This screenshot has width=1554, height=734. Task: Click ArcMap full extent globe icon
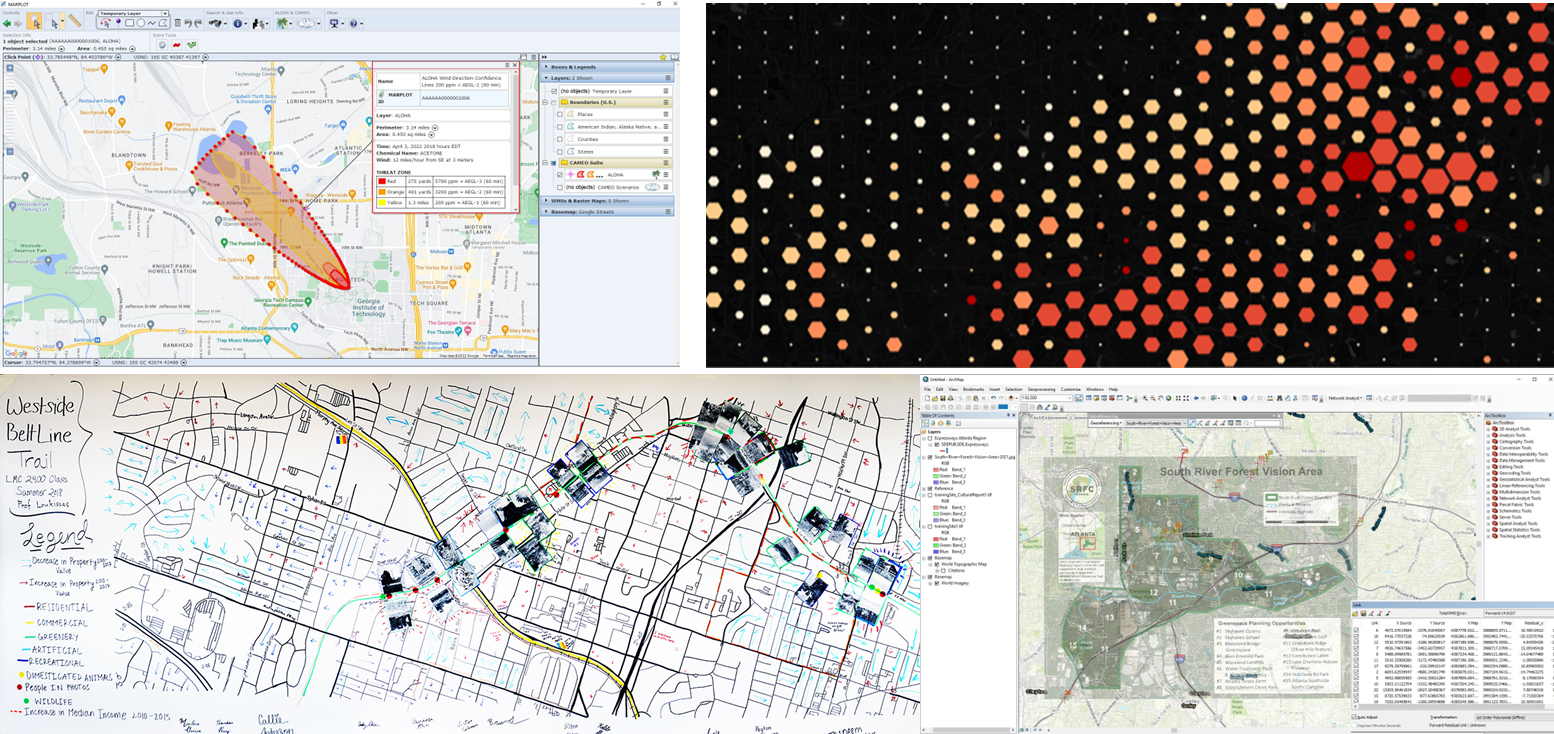tap(1169, 398)
